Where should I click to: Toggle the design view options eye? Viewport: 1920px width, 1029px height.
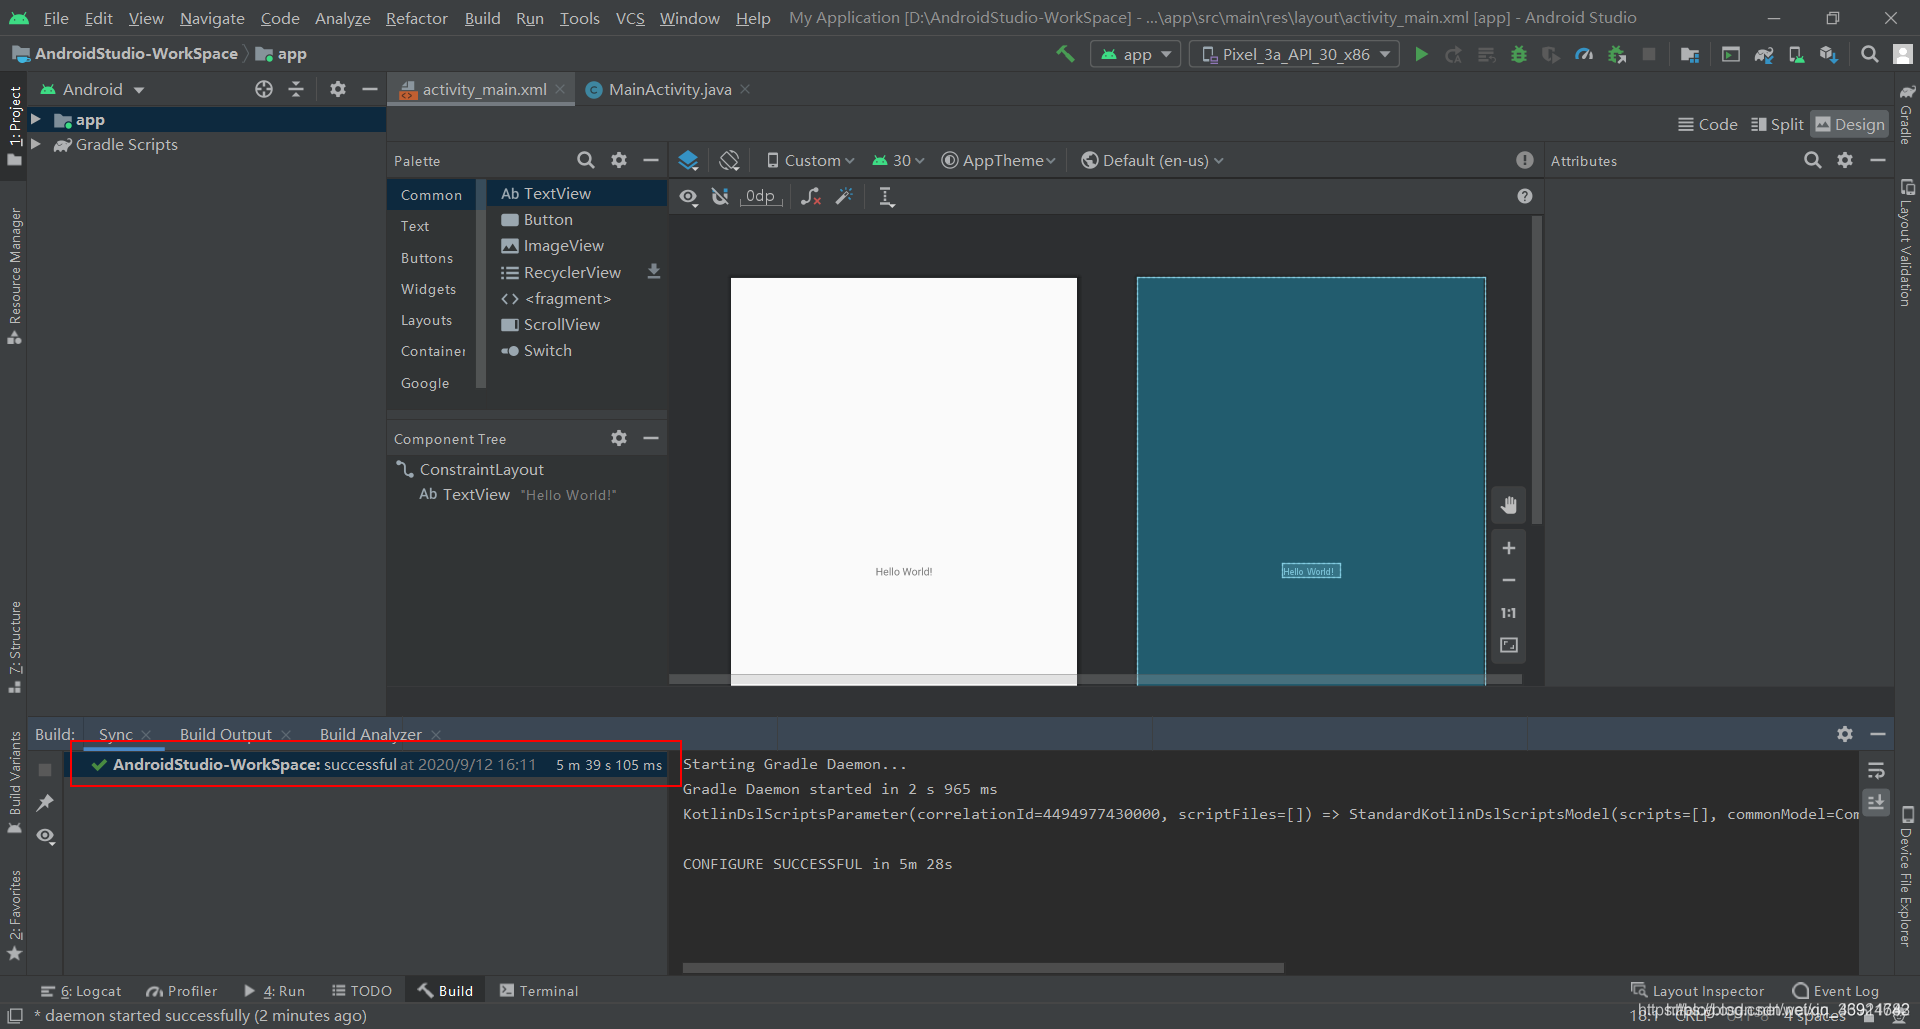click(x=689, y=197)
